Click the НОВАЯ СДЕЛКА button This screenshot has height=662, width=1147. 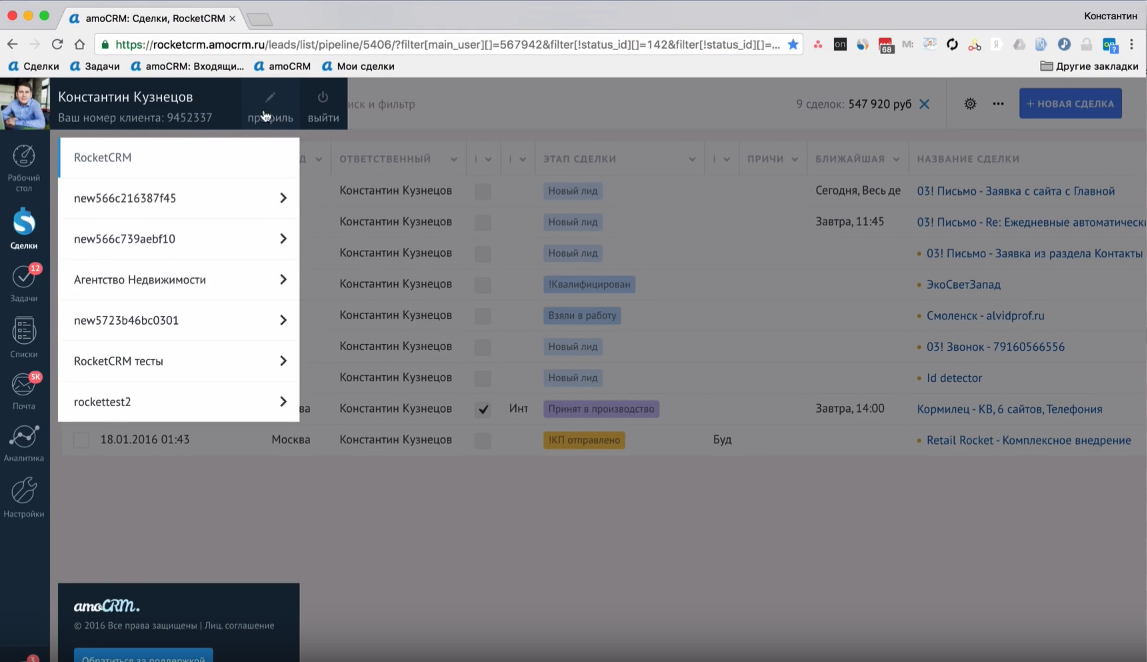1070,104
